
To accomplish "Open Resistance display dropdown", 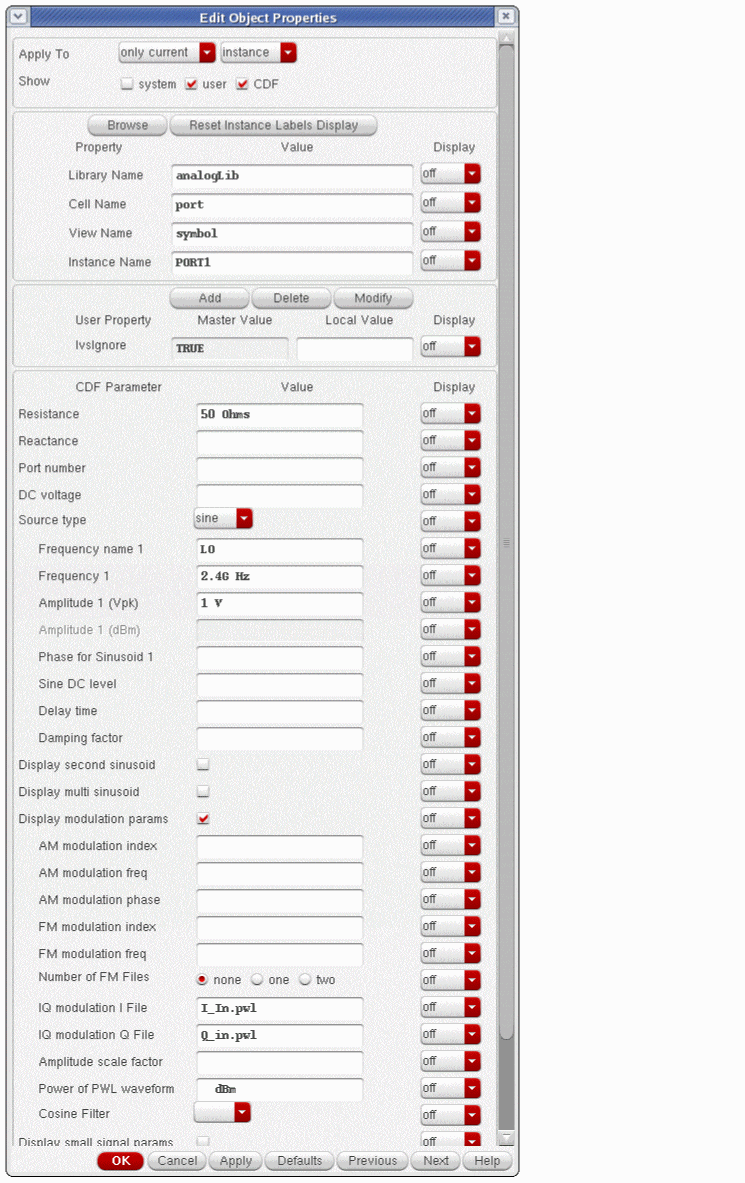I will click(x=451, y=413).
